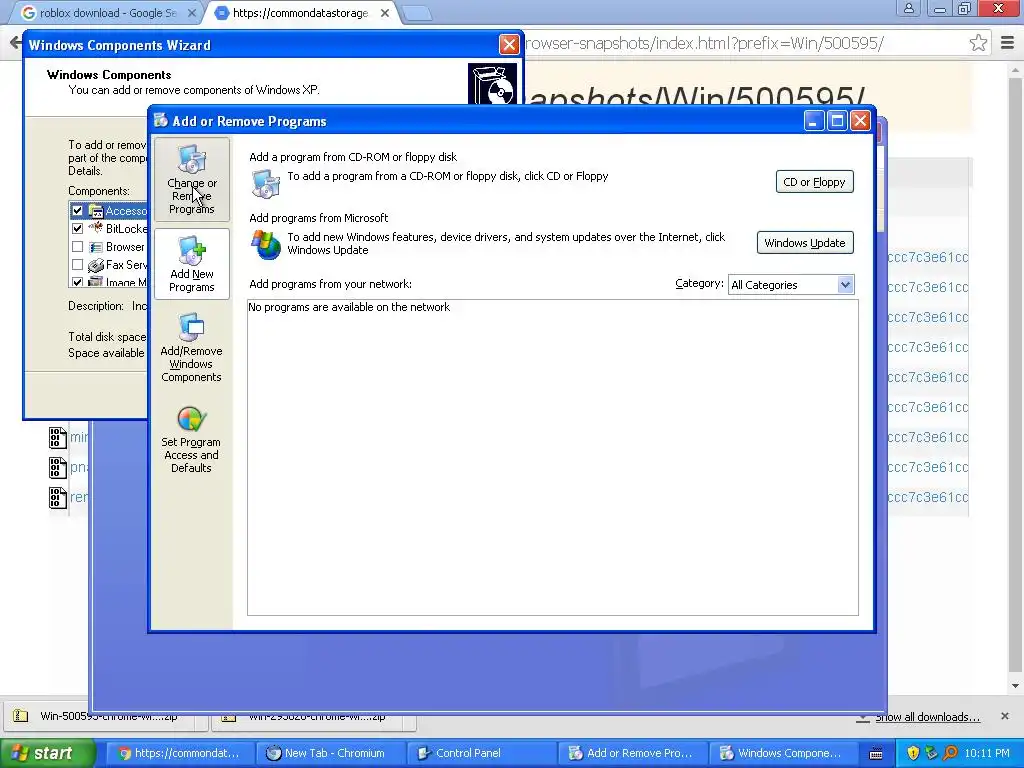Select the Accessories row in Components list
The width and height of the screenshot is (1024, 768).
pos(108,210)
